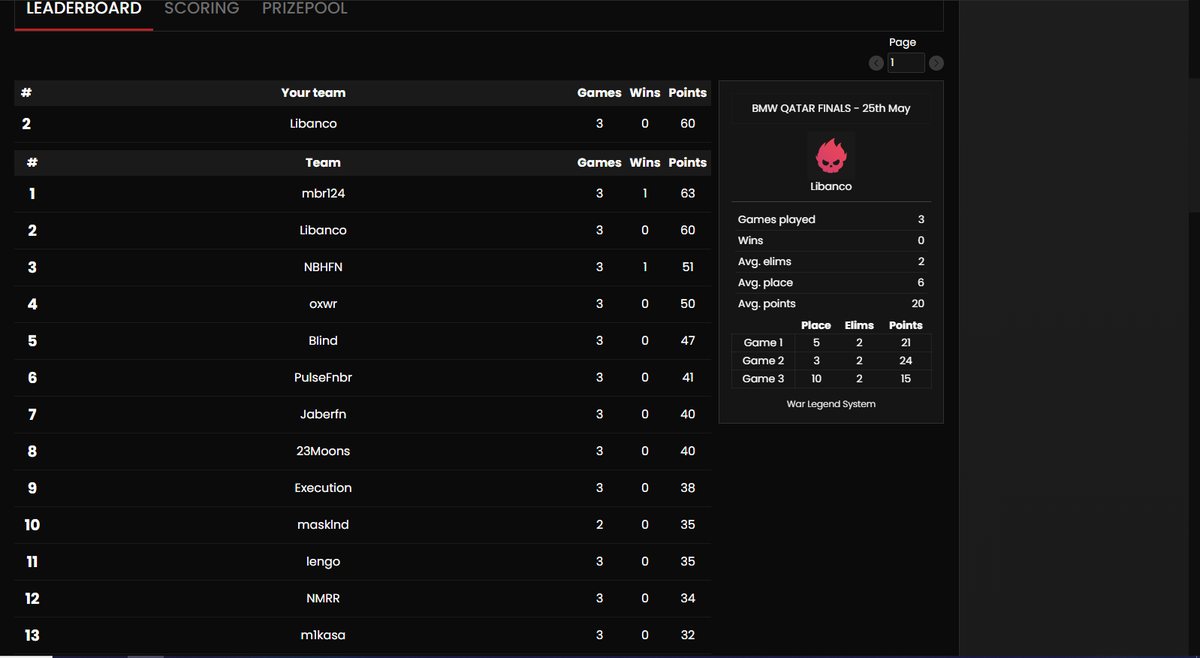Image resolution: width=1200 pixels, height=658 pixels.
Task: Click NBHFN's points value 51
Action: tap(688, 267)
